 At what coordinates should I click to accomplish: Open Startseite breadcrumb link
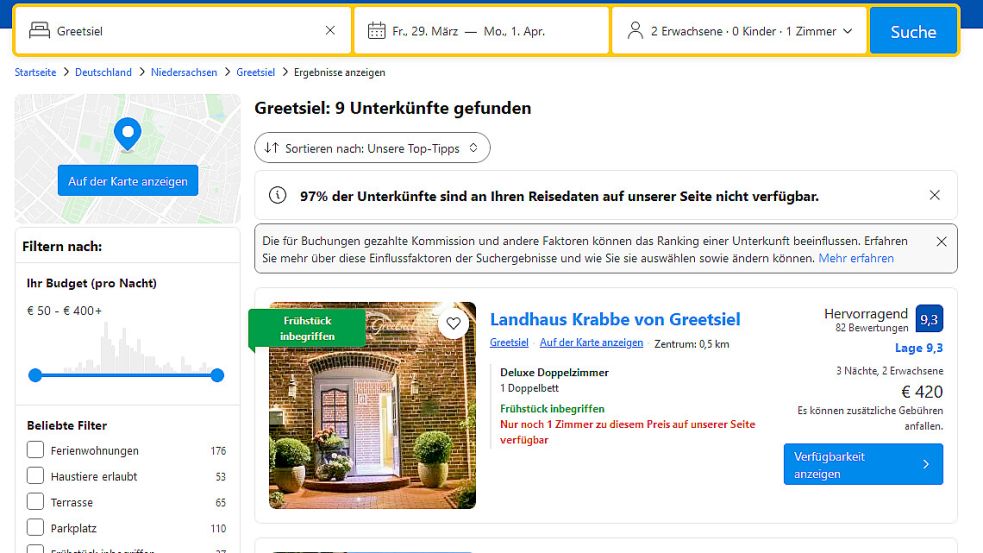click(35, 72)
